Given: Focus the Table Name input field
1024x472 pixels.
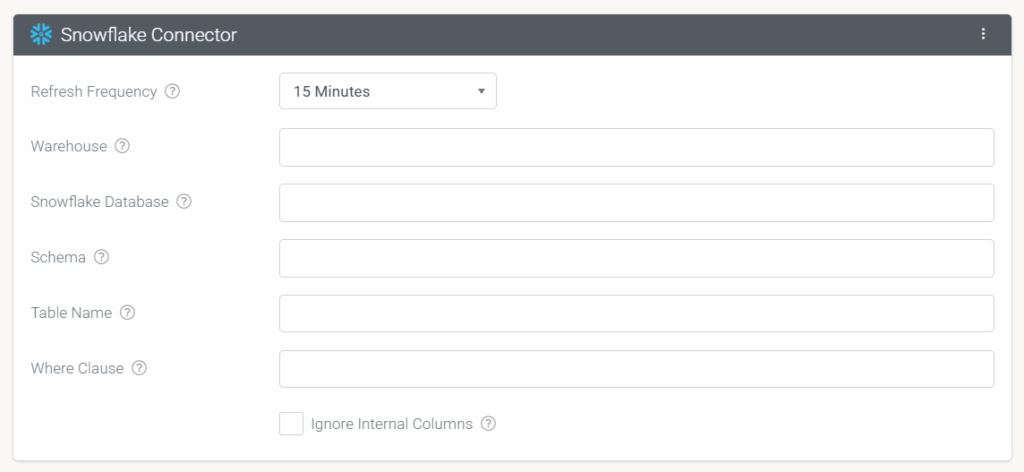Looking at the screenshot, I should coord(637,313).
